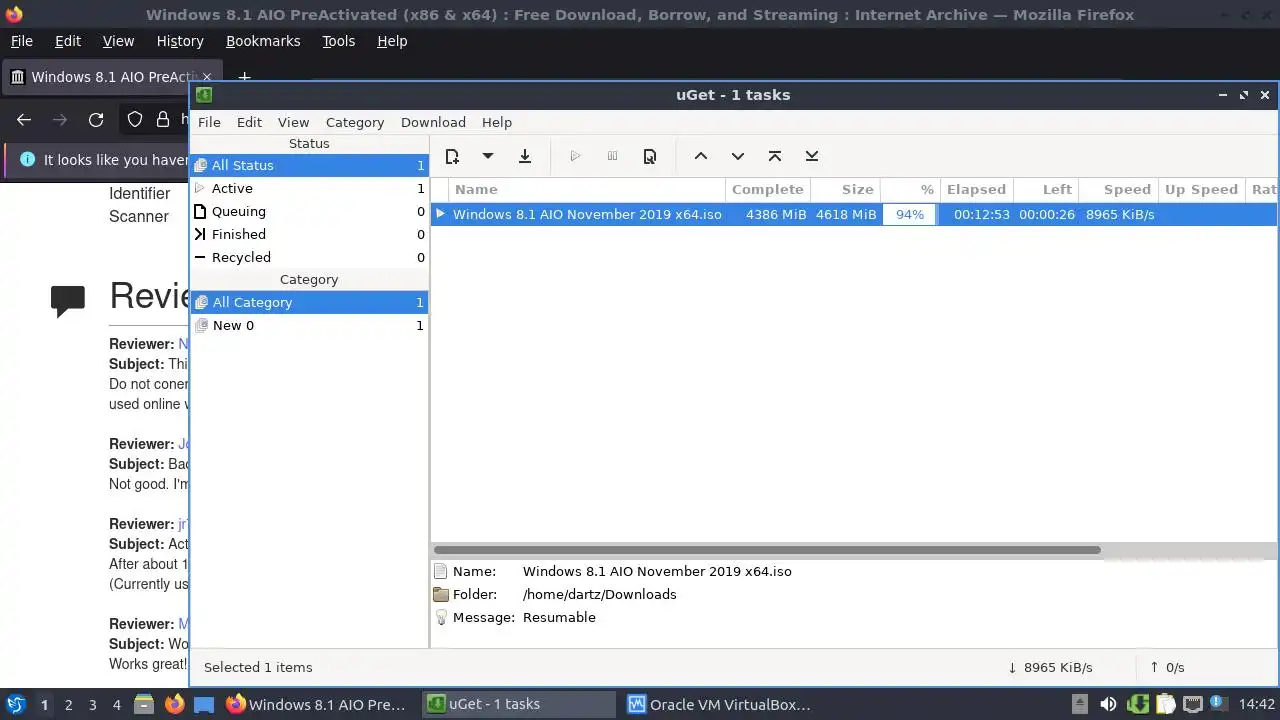The height and width of the screenshot is (720, 1280).
Task: Open the new-download dropdown arrow in uGet toolbar
Action: [x=488, y=156]
